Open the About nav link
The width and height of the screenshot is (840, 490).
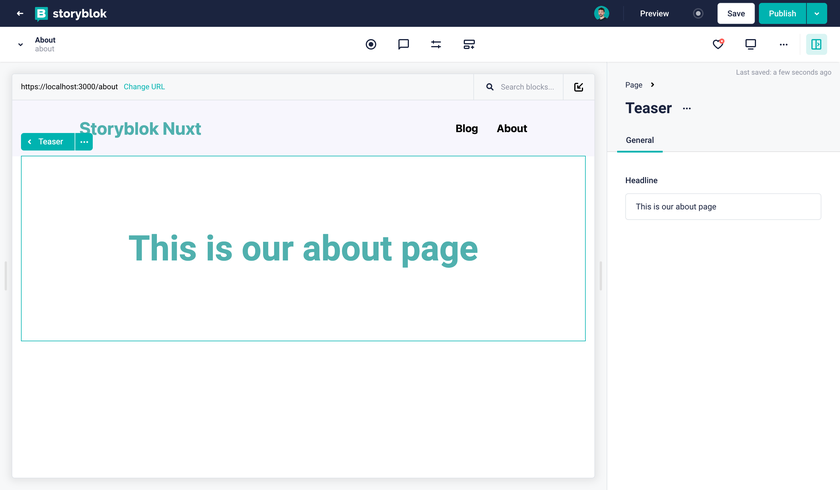(x=512, y=129)
